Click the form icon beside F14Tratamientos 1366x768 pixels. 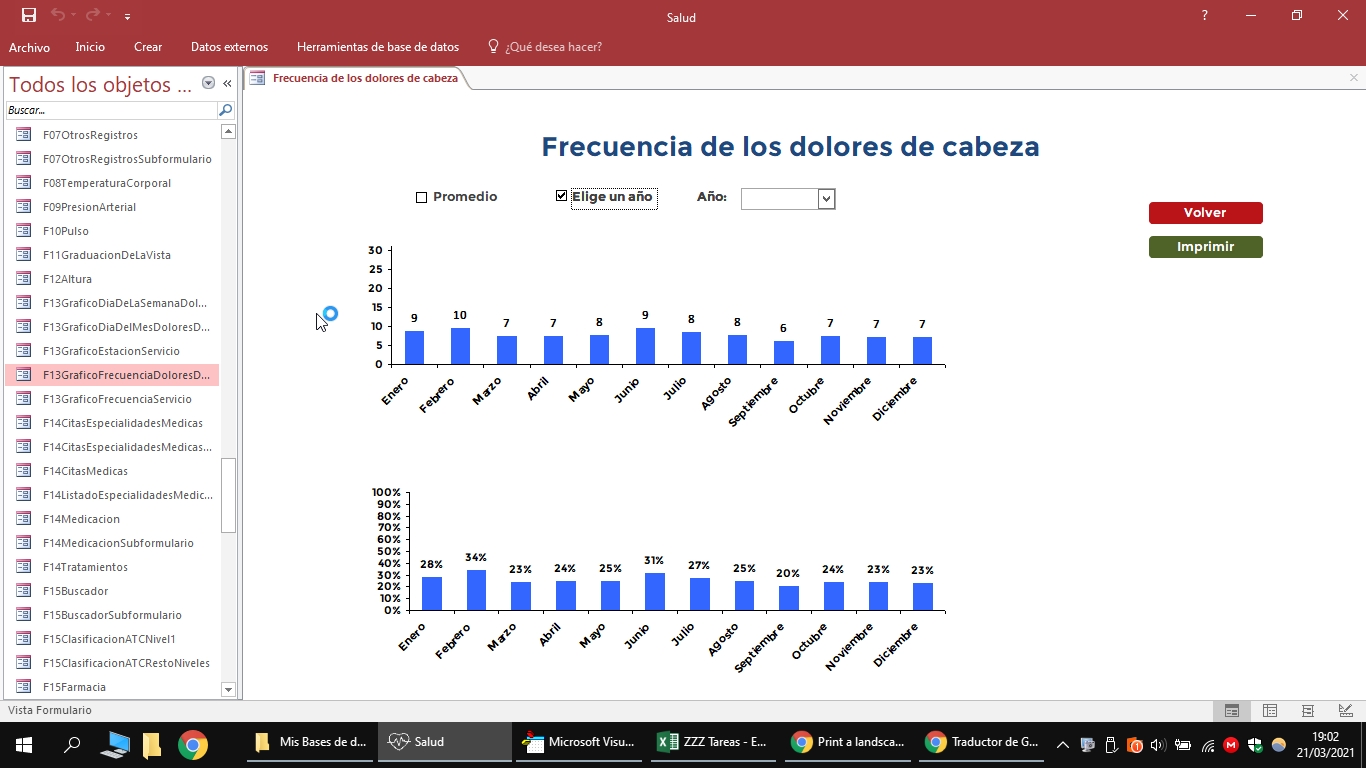pyautogui.click(x=23, y=567)
